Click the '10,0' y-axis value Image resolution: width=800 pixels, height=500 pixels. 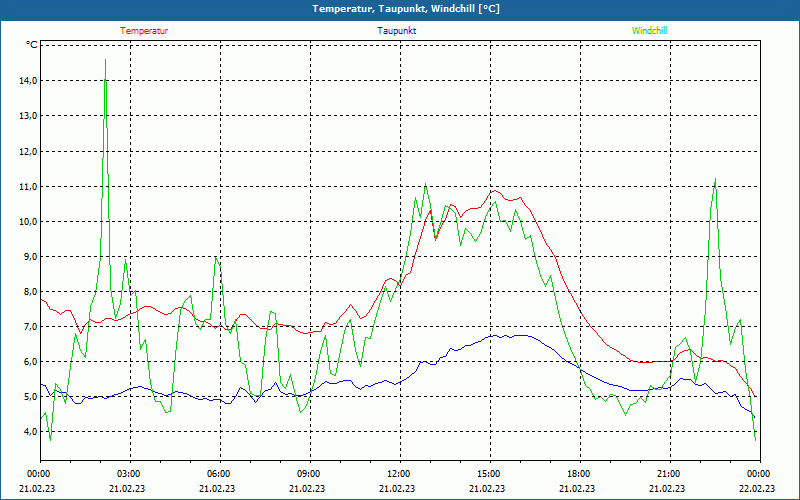click(28, 221)
